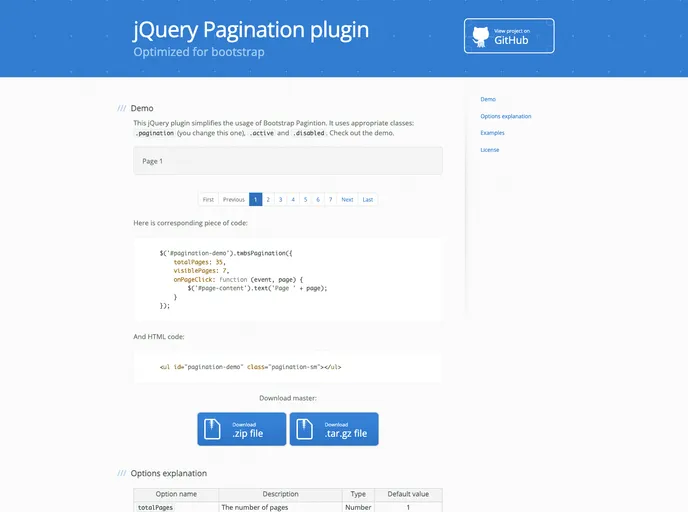This screenshot has height=512, width=688.
Task: Select page 1 in pagination
Action: point(255,200)
